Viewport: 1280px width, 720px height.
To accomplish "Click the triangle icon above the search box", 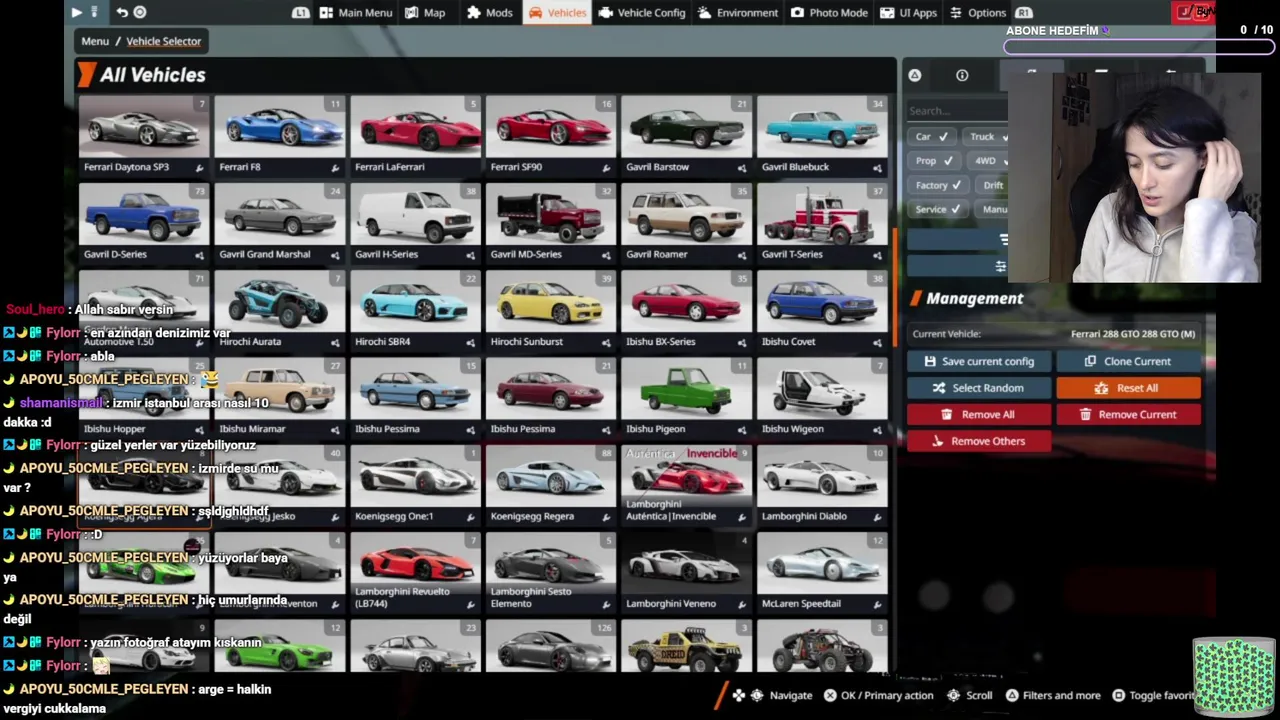I will 914,75.
